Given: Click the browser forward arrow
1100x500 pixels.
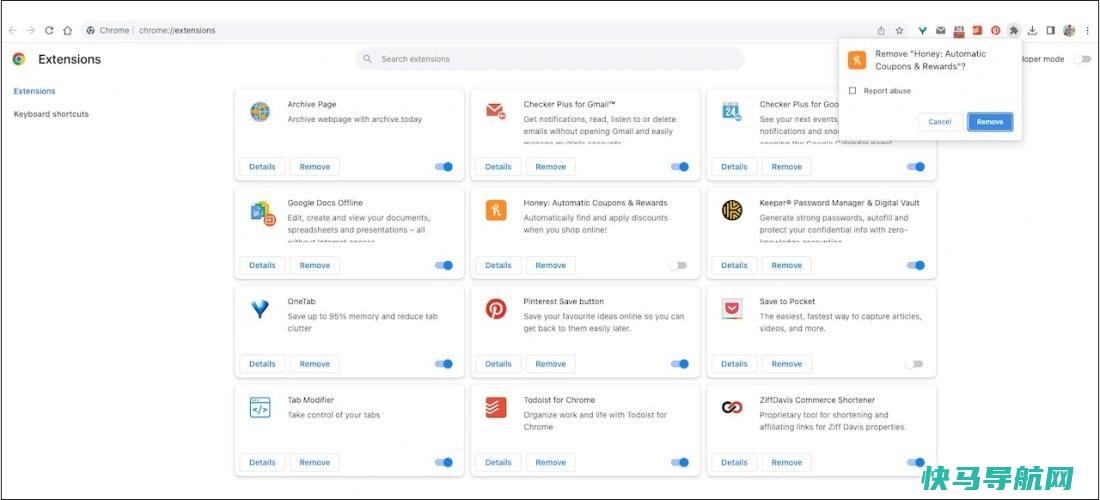Looking at the screenshot, I should (31, 30).
